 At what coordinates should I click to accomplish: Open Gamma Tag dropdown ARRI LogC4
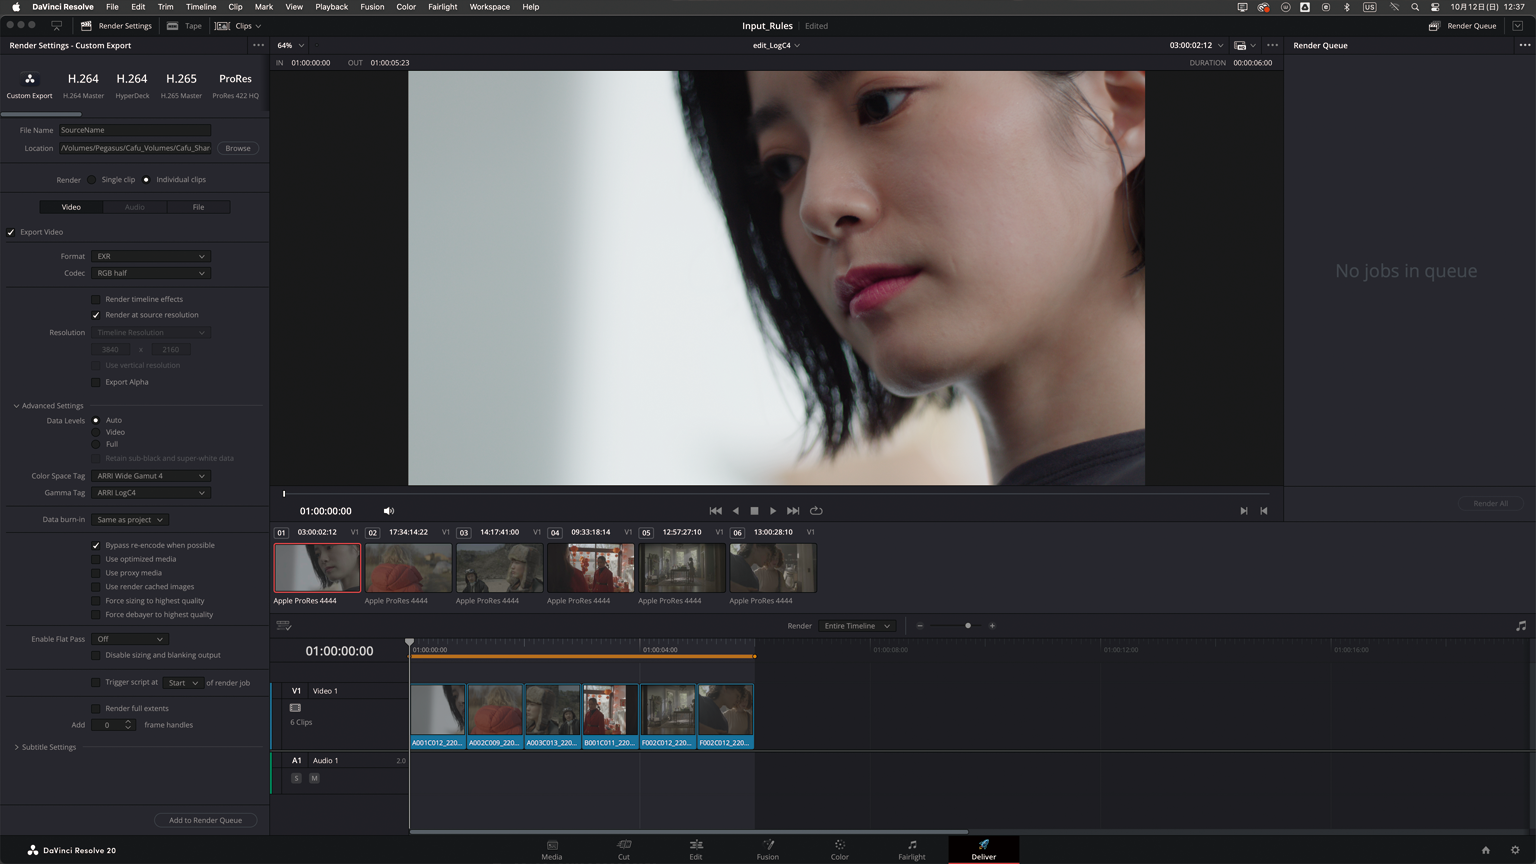(x=150, y=493)
